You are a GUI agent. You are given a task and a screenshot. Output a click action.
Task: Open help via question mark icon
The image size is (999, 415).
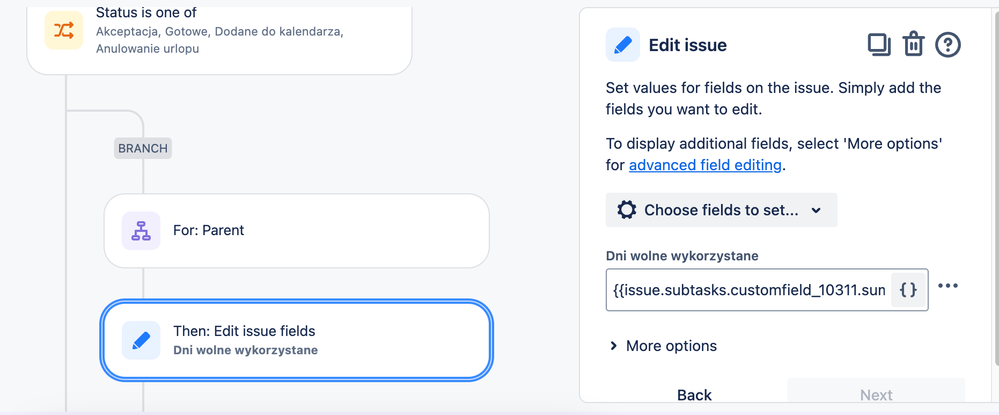click(948, 45)
